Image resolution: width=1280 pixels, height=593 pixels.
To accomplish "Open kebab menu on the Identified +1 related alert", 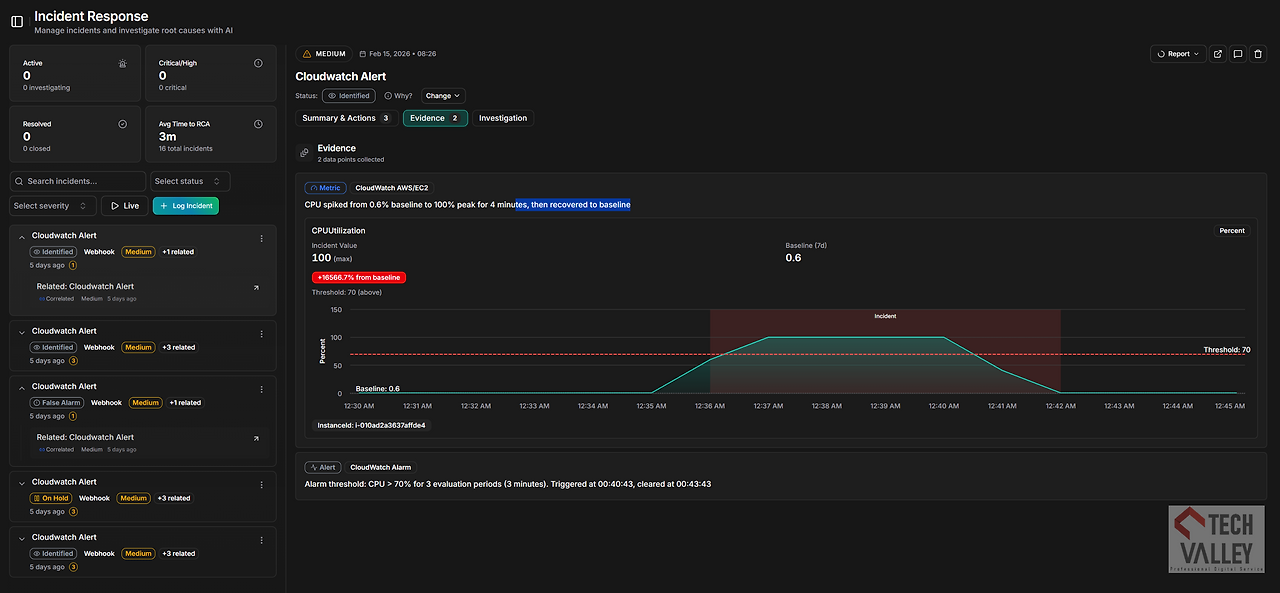I will [x=262, y=238].
